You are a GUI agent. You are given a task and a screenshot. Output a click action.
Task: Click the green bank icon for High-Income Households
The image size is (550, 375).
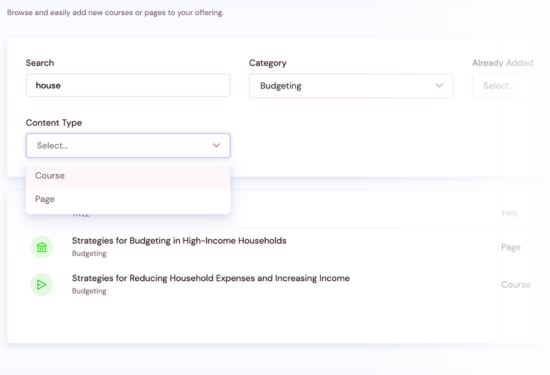(41, 247)
